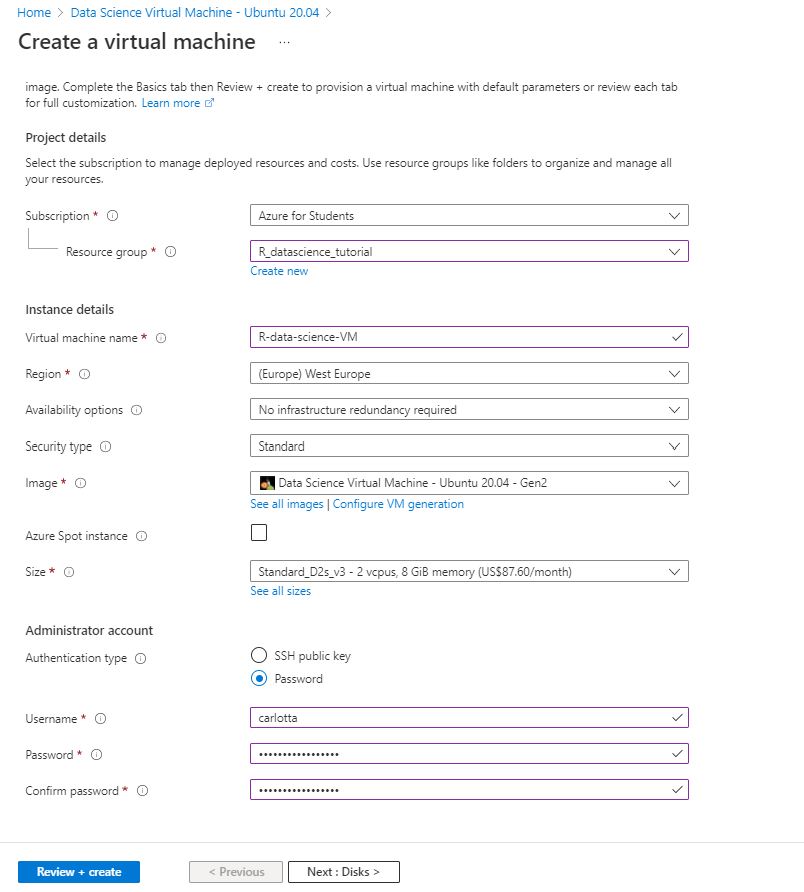Open the Username info icon
Image resolution: width=804 pixels, height=892 pixels.
[x=100, y=718]
